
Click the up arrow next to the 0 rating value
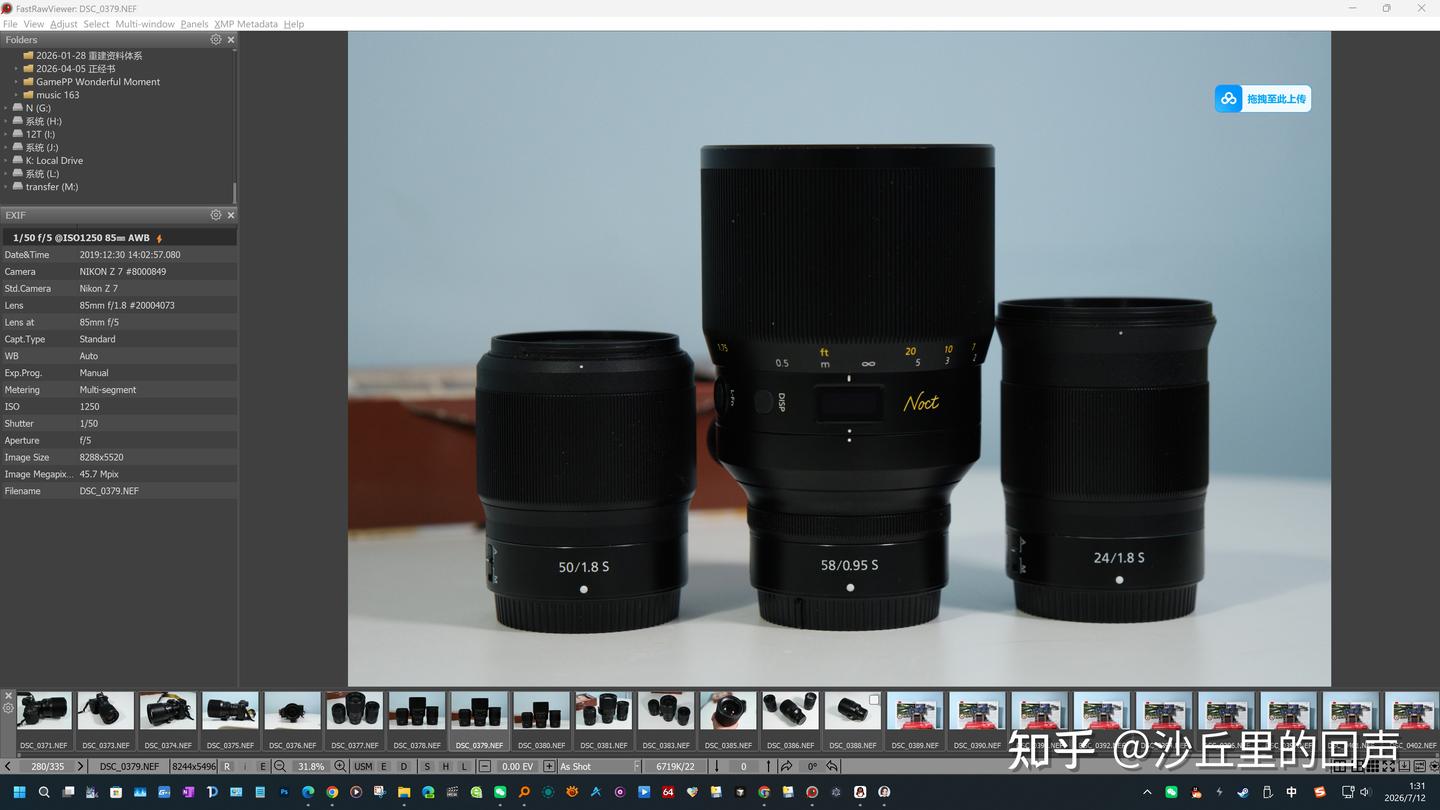pyautogui.click(x=768, y=766)
